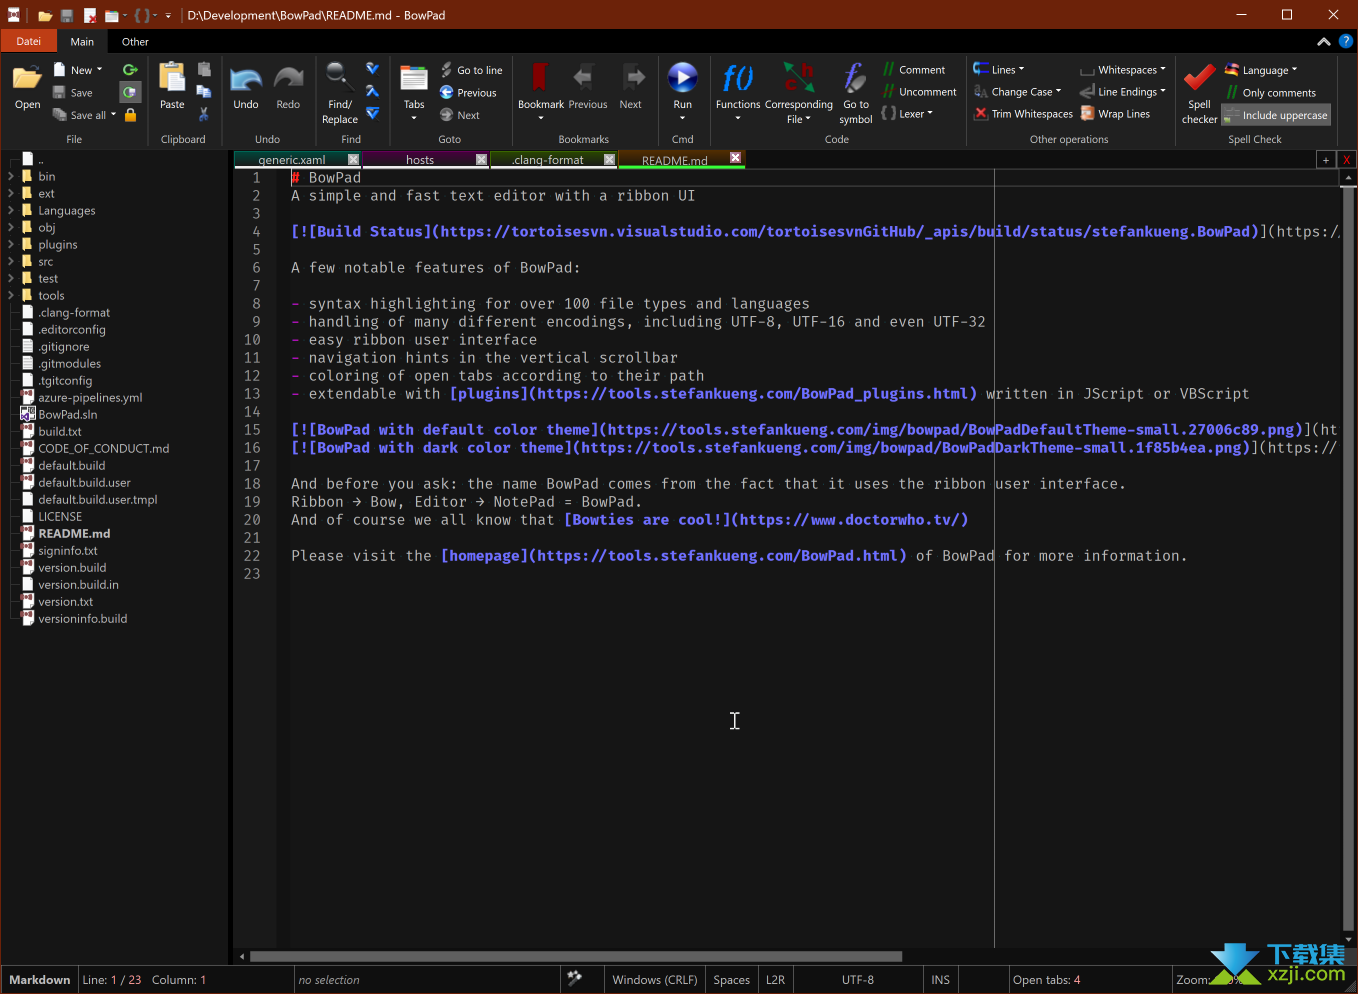Switch to the Other ribbon tab
The image size is (1358, 994).
coord(135,42)
